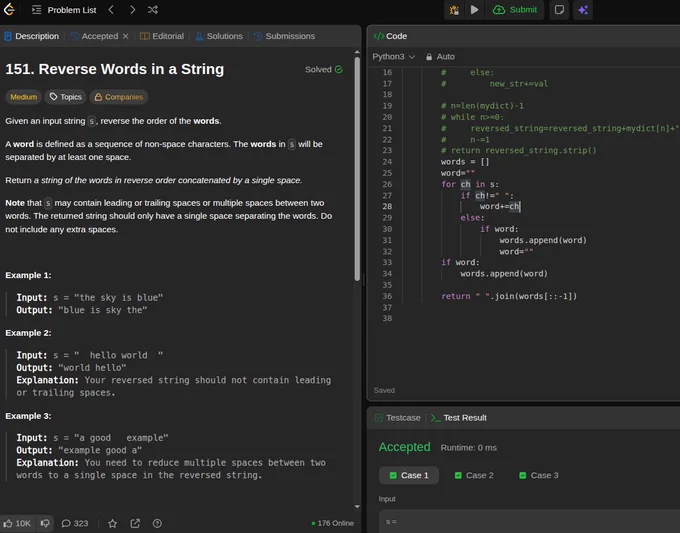Like the problem with thumbs-up icon

point(9,523)
